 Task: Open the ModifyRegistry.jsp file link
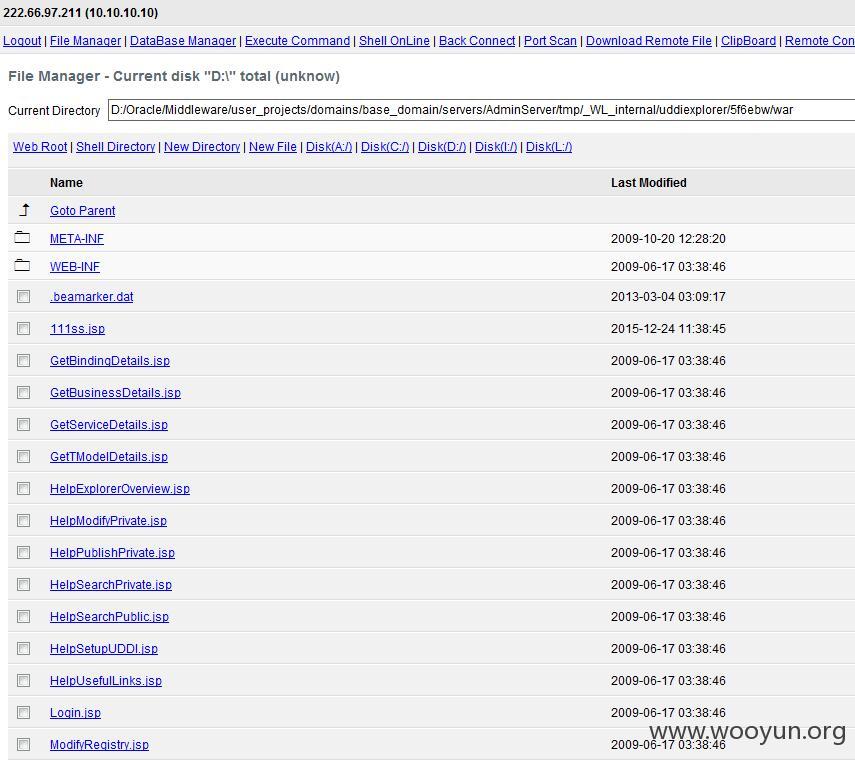99,745
